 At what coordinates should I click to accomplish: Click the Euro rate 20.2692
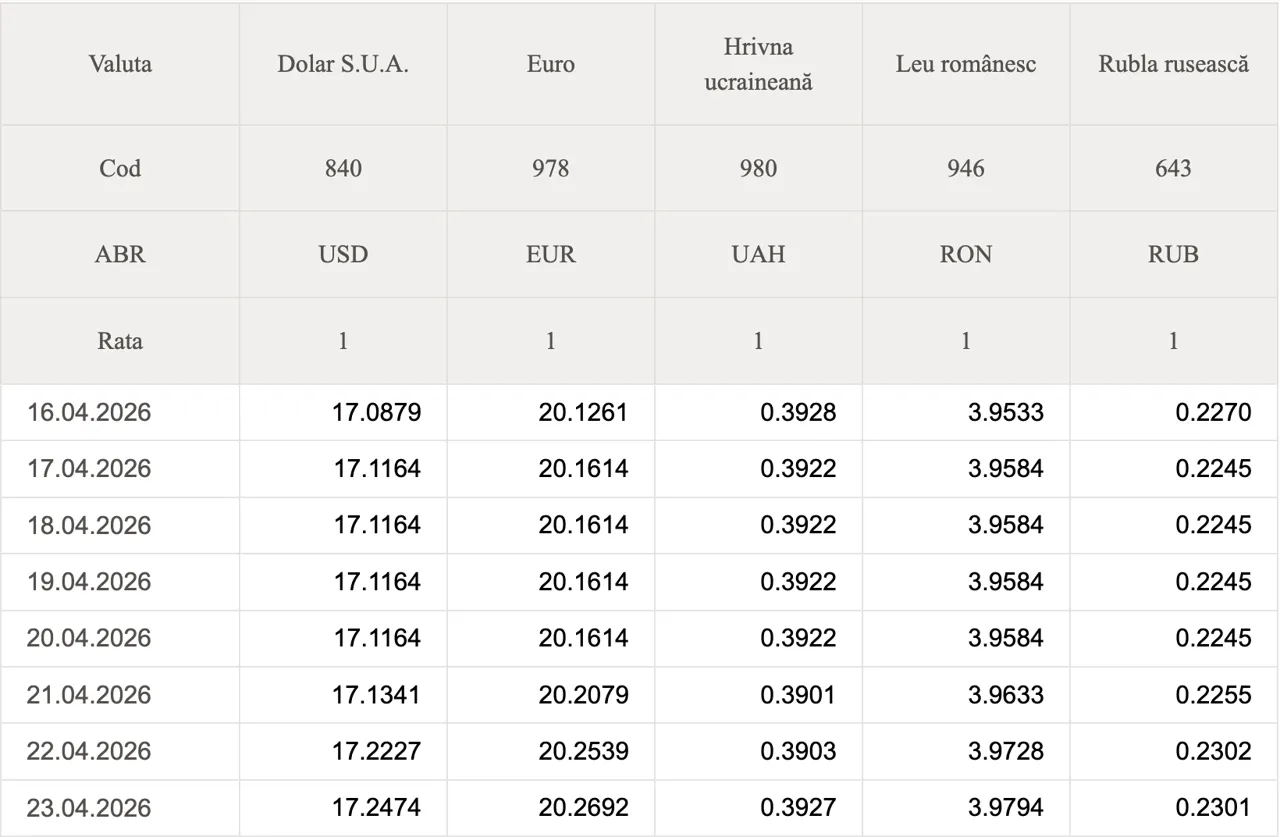[x=583, y=808]
